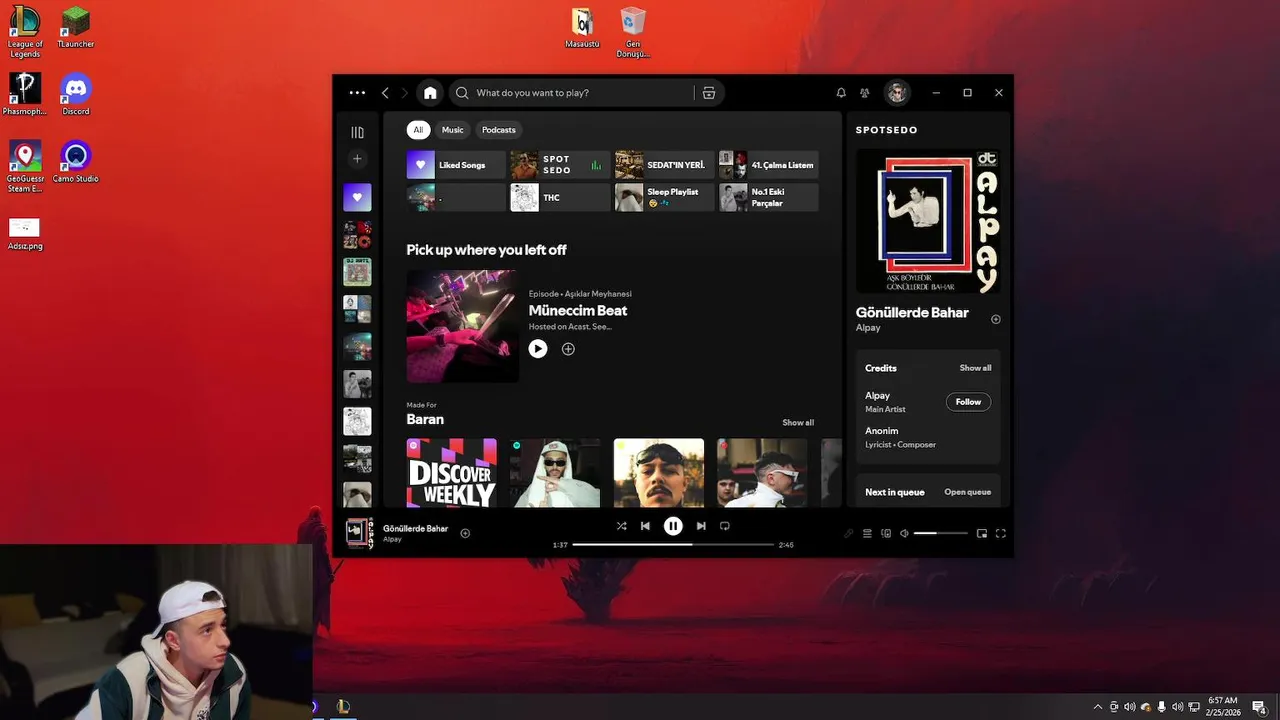Viewport: 1280px width, 720px height.
Task: Show all credits
Action: (975, 368)
